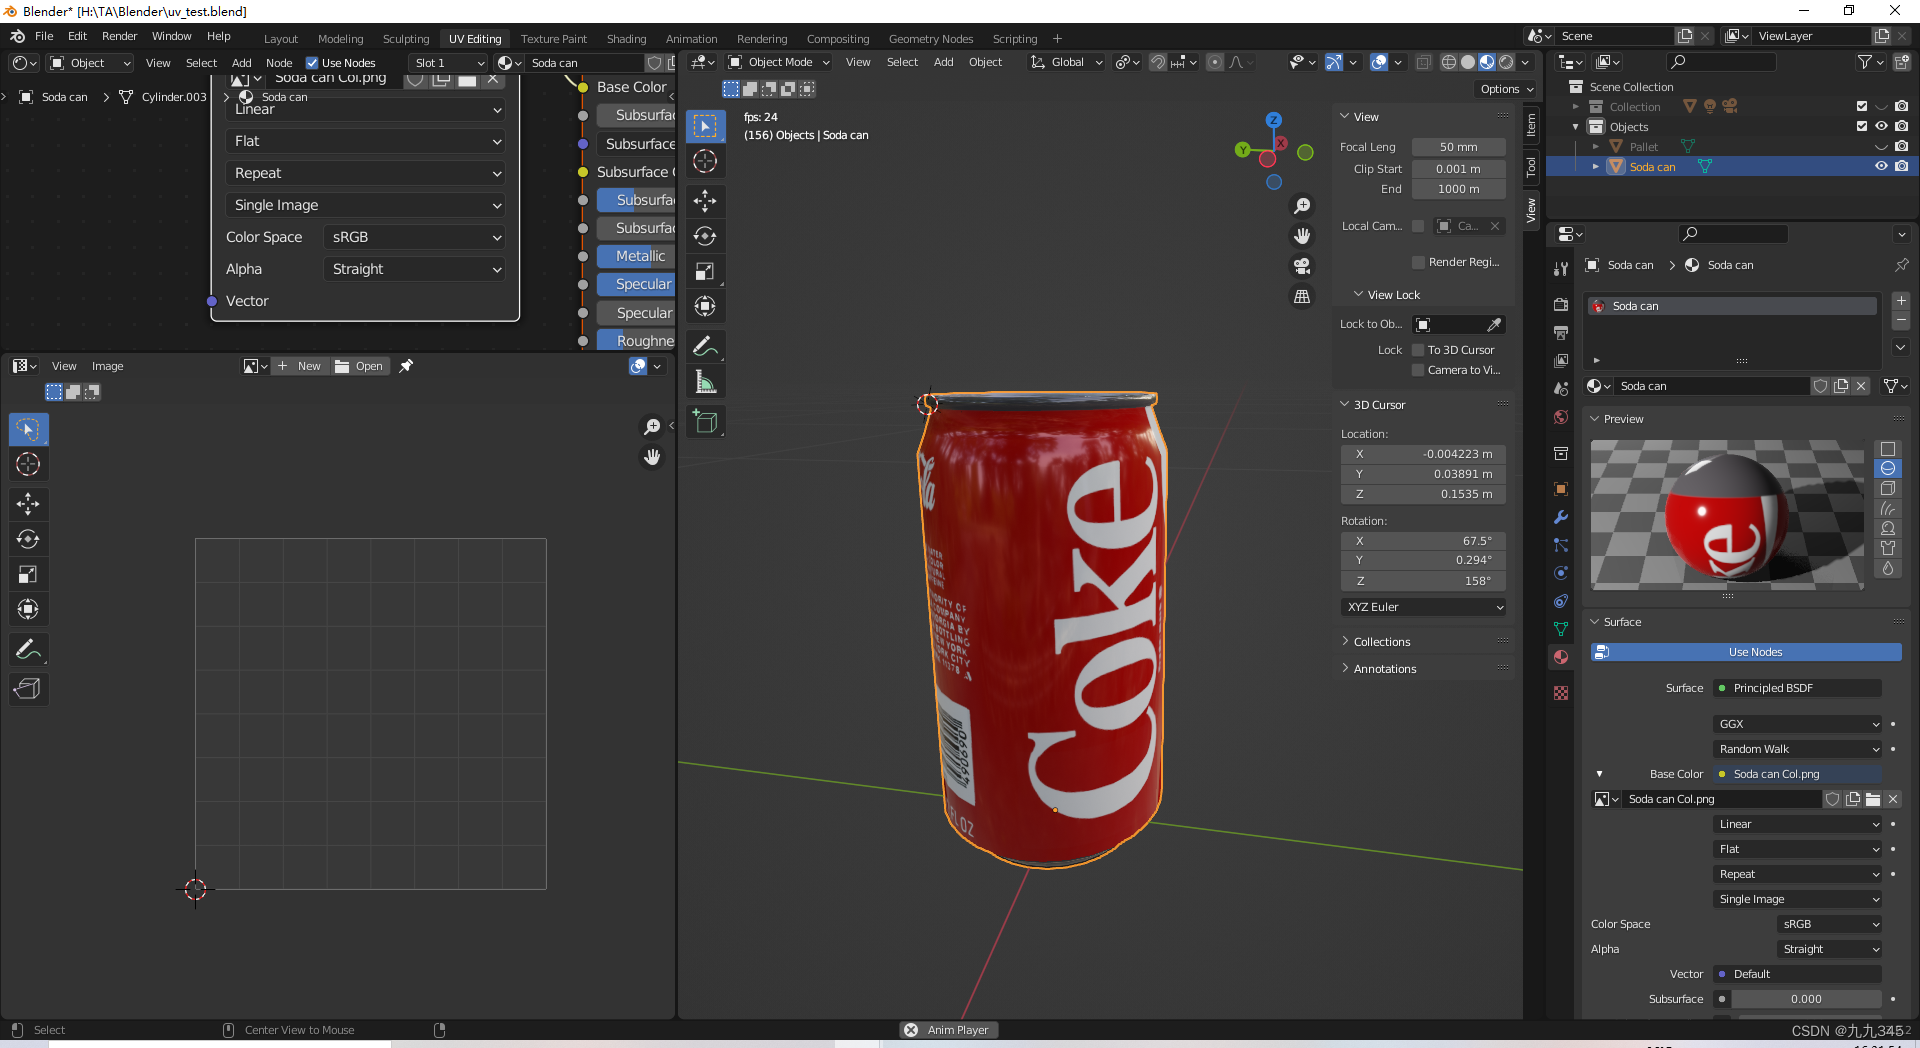
Task: Expand the Collections panel in sidebar
Action: pos(1381,642)
